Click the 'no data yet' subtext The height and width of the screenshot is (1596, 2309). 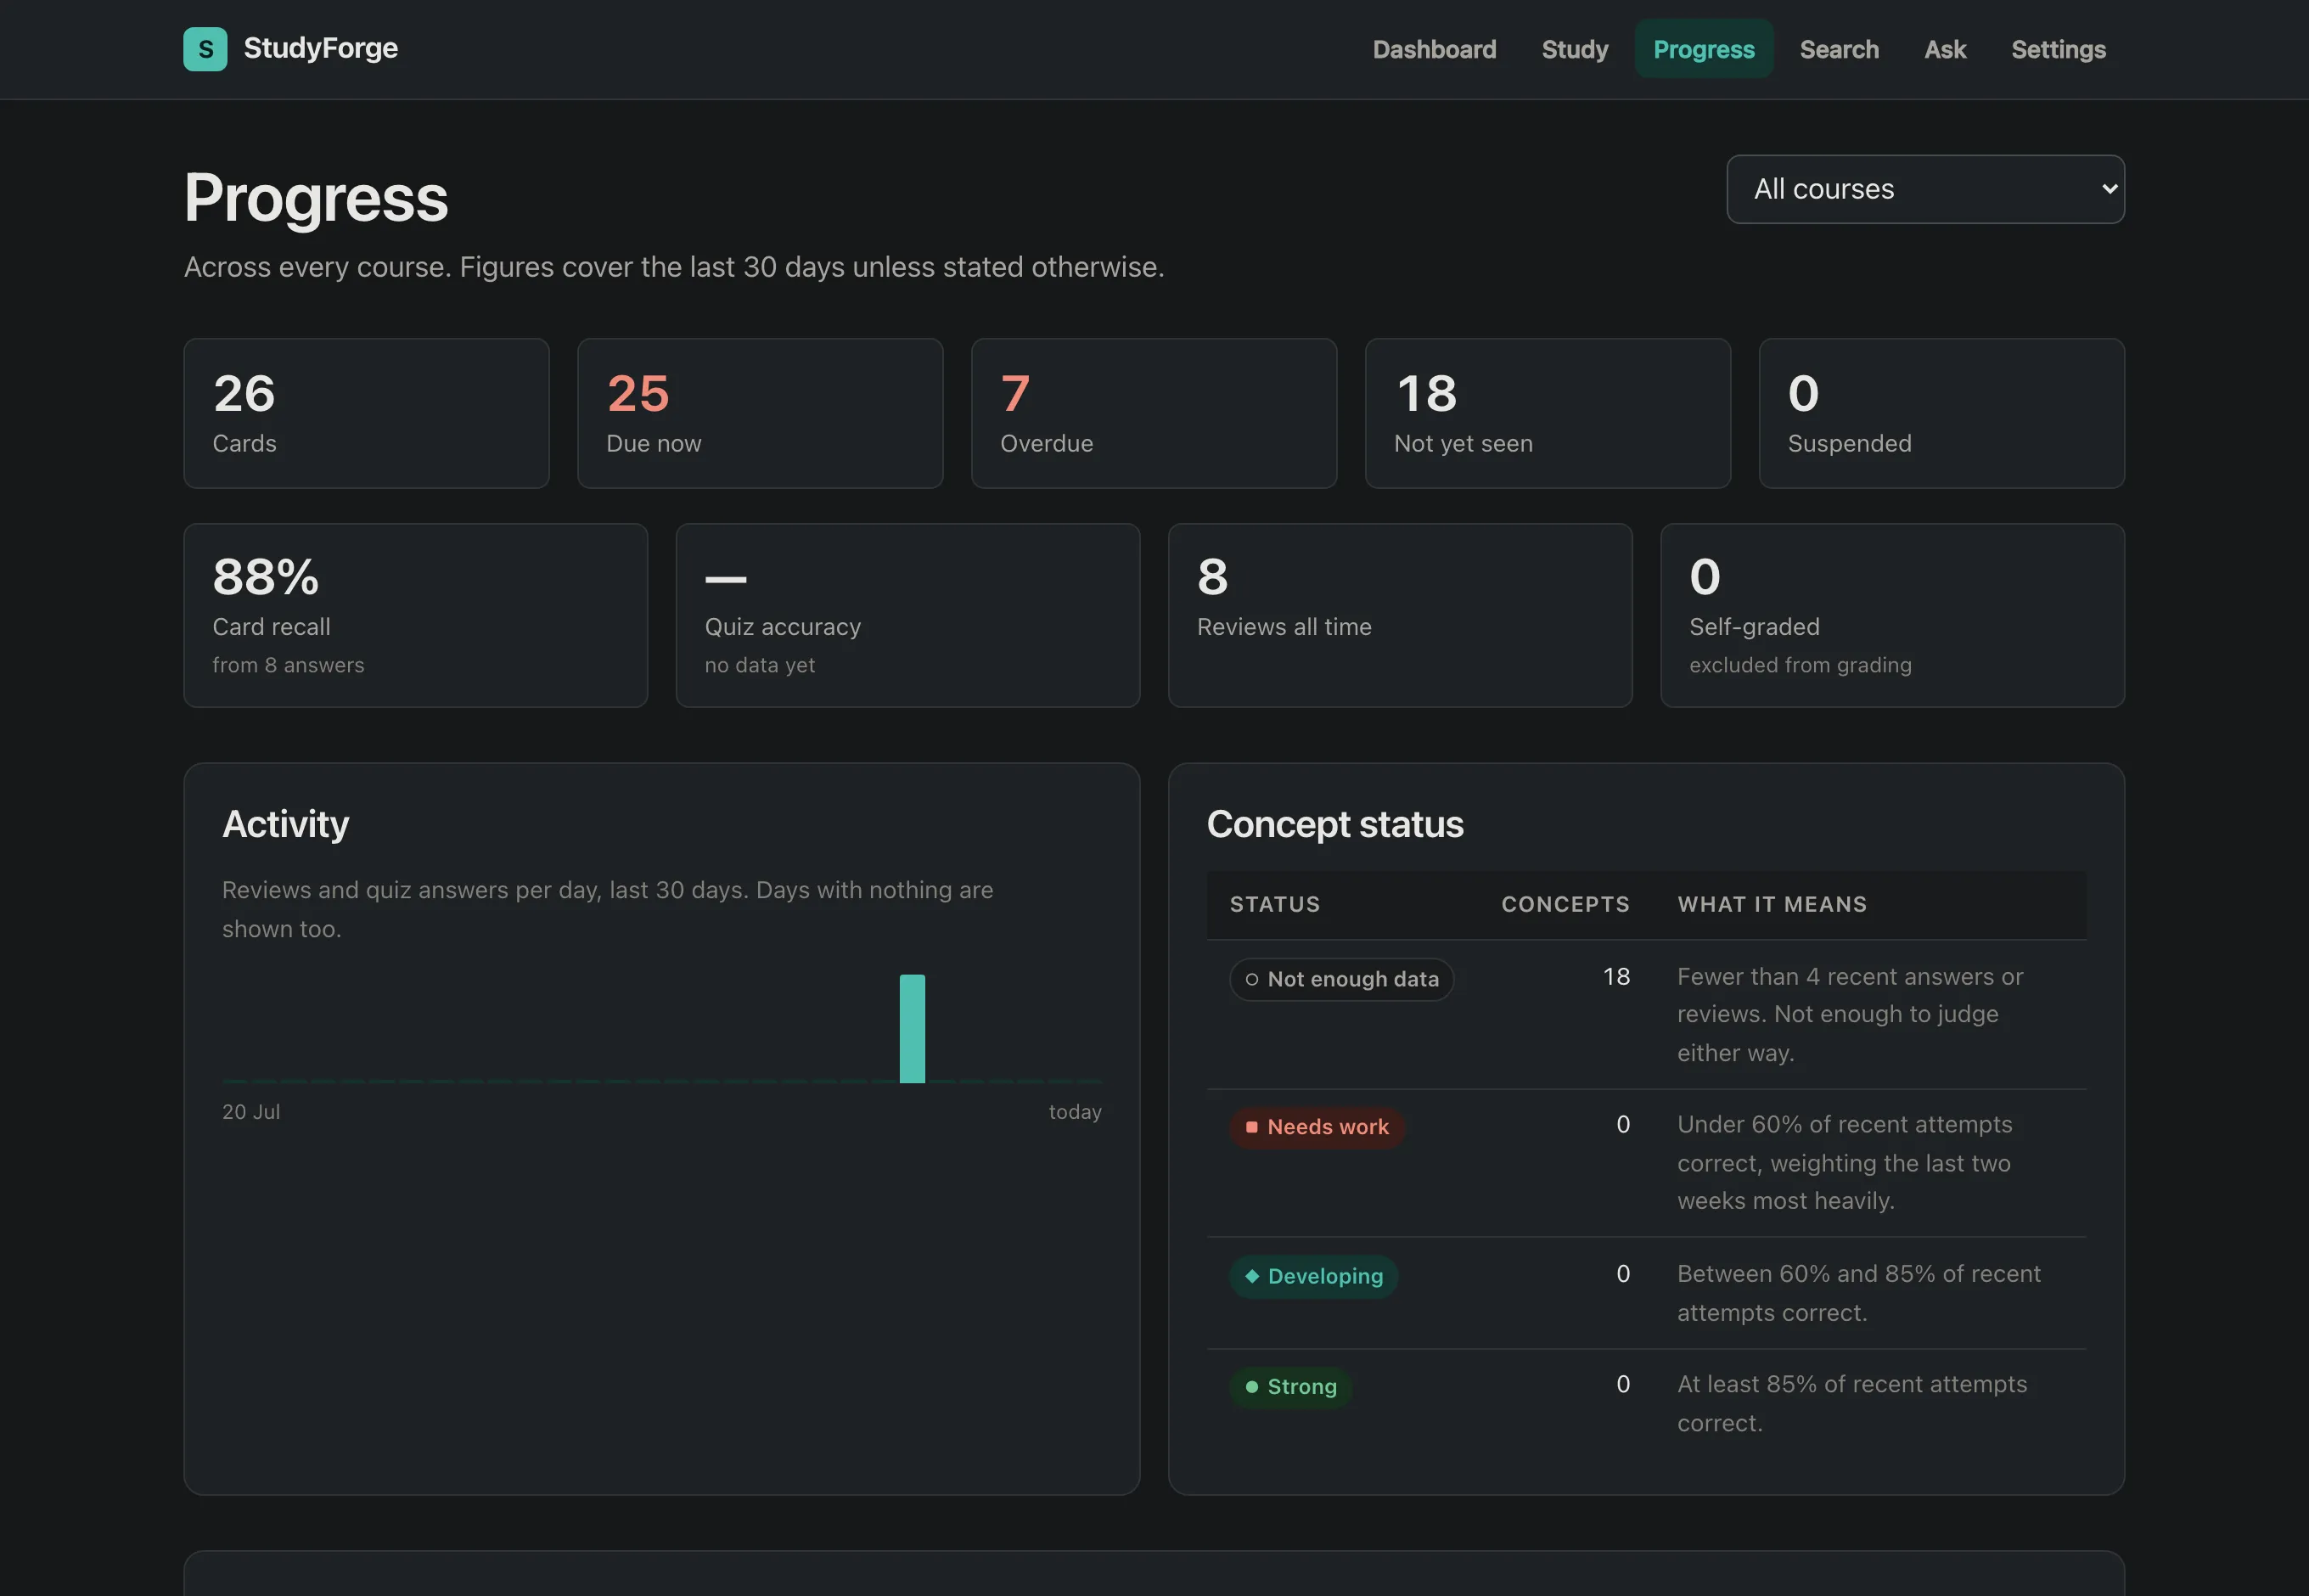click(760, 665)
